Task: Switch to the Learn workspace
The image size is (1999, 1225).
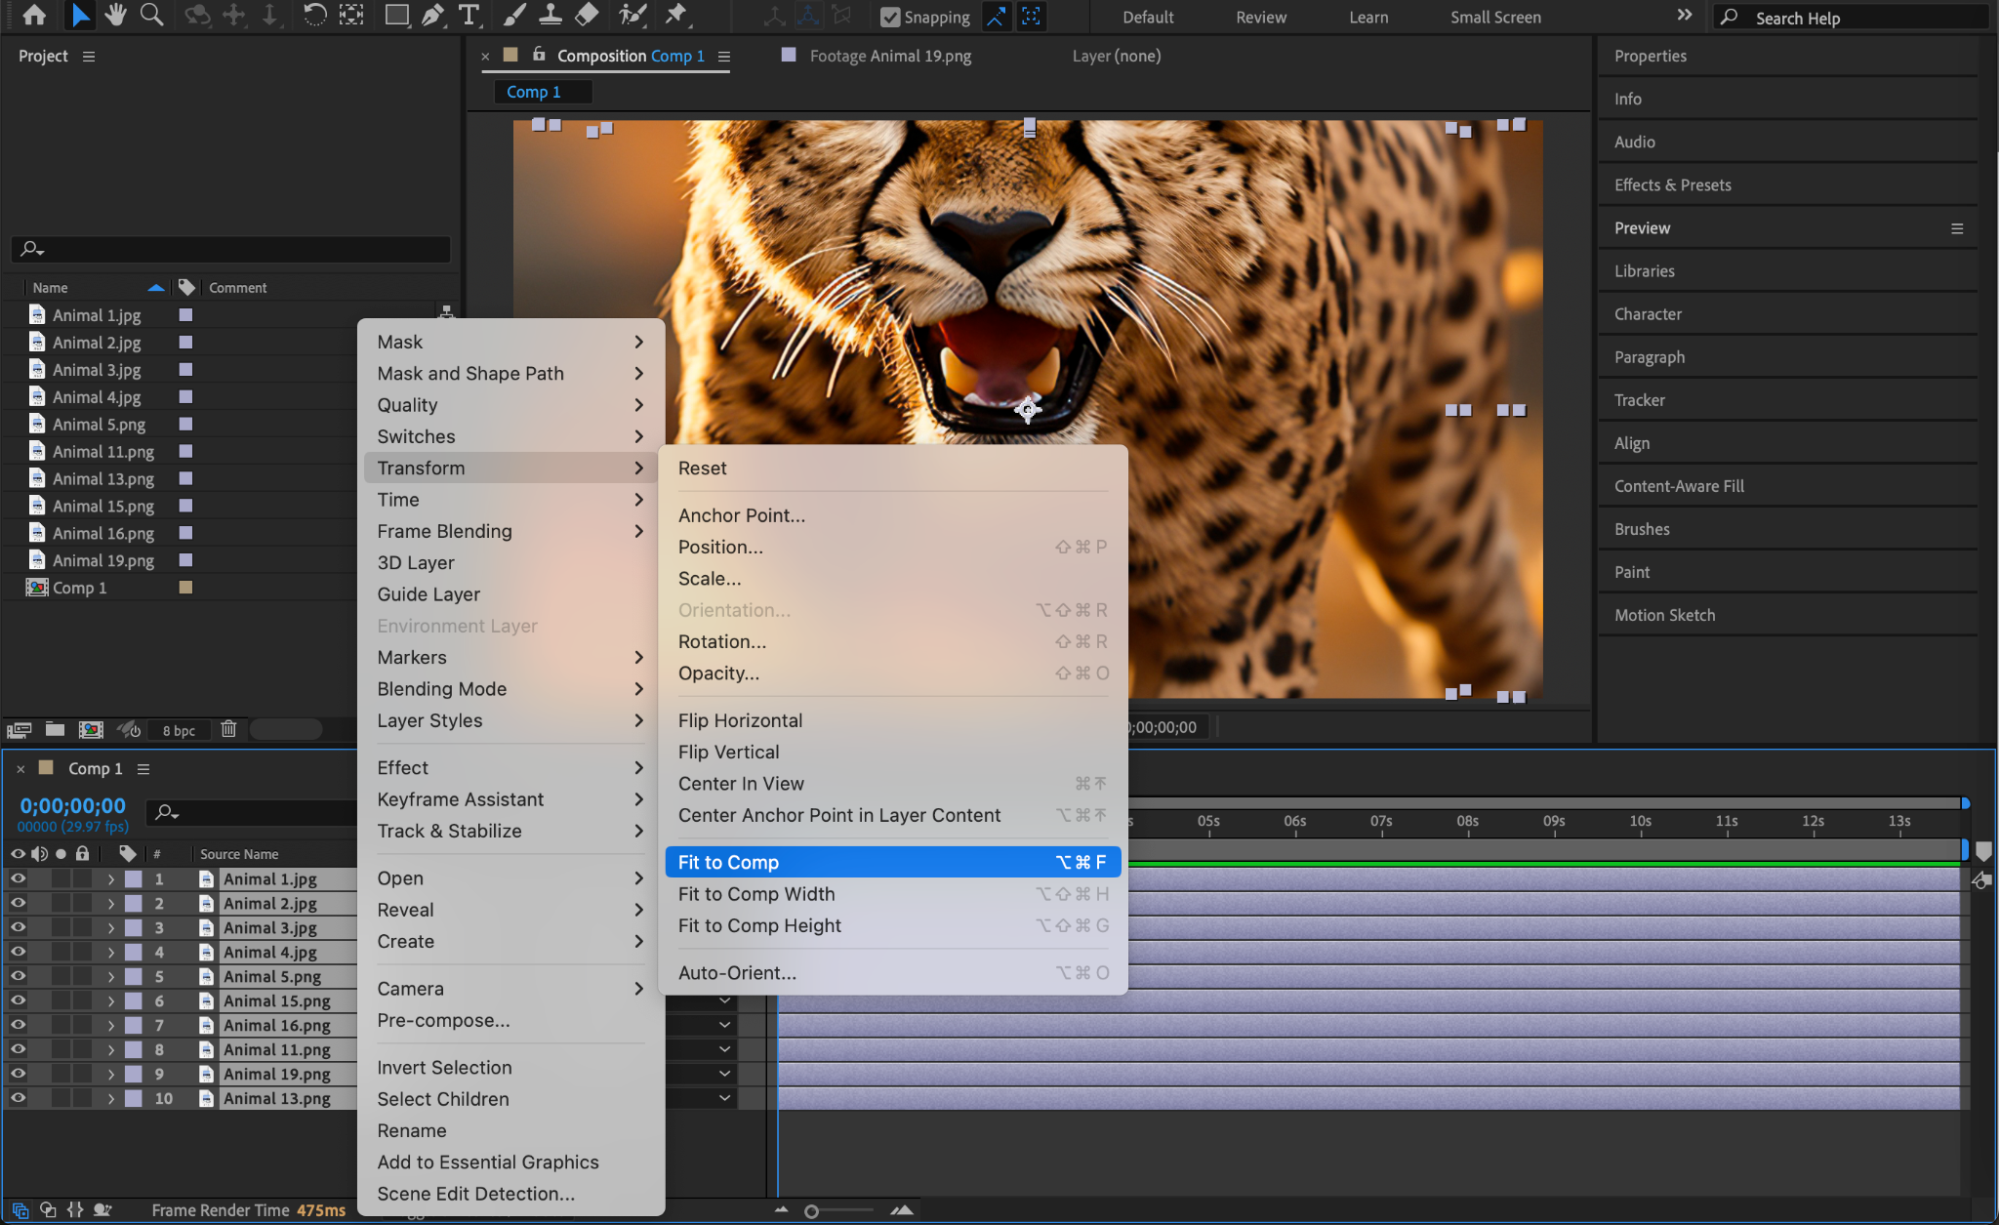Action: click(x=1368, y=17)
